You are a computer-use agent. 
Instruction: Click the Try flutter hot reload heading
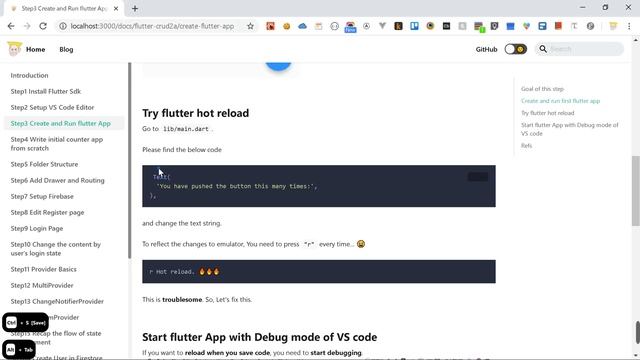pos(196,113)
